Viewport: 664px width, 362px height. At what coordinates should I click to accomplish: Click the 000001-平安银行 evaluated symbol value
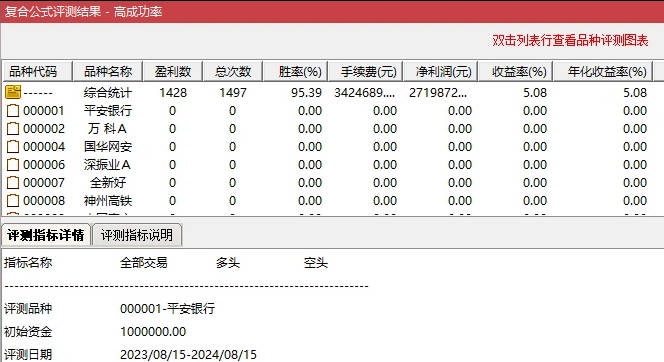pos(167,308)
